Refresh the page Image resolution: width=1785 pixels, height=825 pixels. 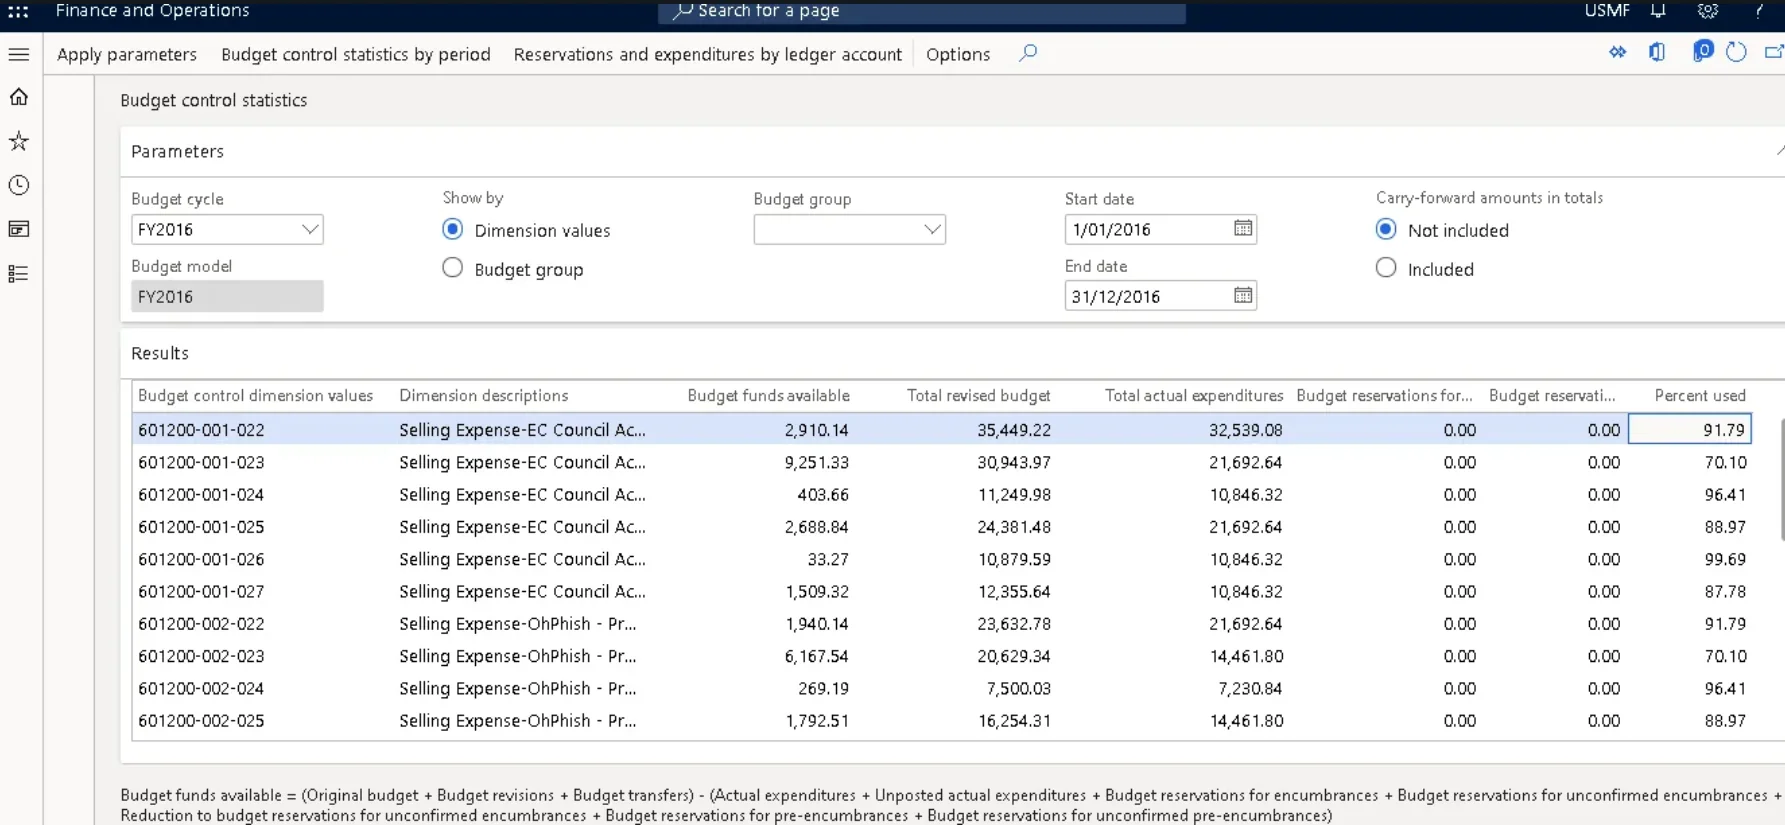[1736, 52]
